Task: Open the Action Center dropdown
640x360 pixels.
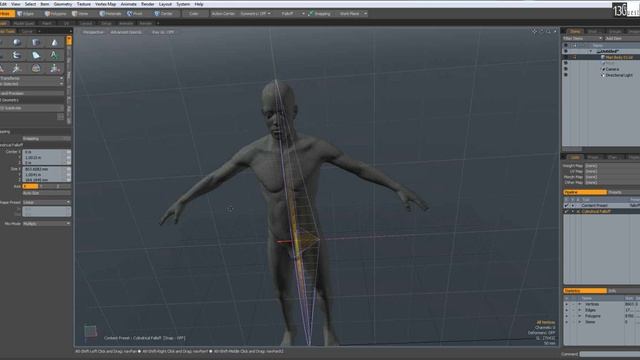Action: tap(223, 13)
